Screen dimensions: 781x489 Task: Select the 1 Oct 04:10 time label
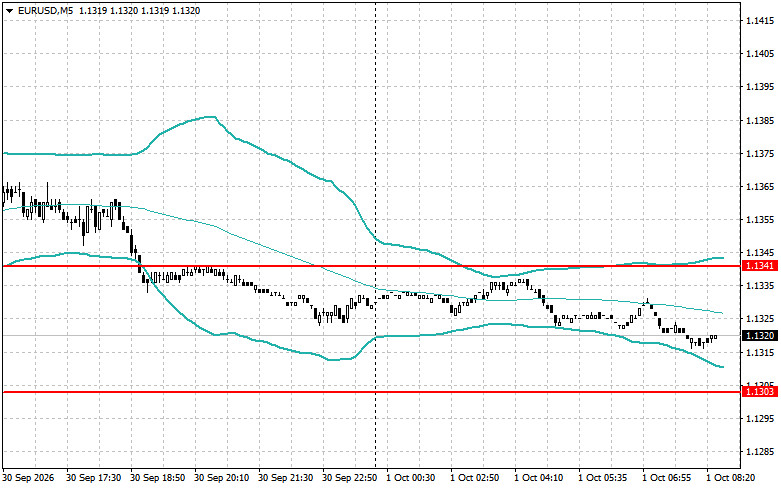click(538, 478)
